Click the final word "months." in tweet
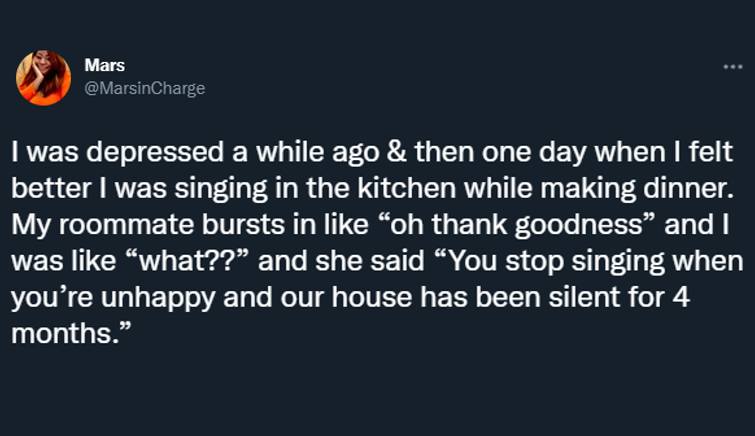The image size is (755, 436). (x=71, y=333)
